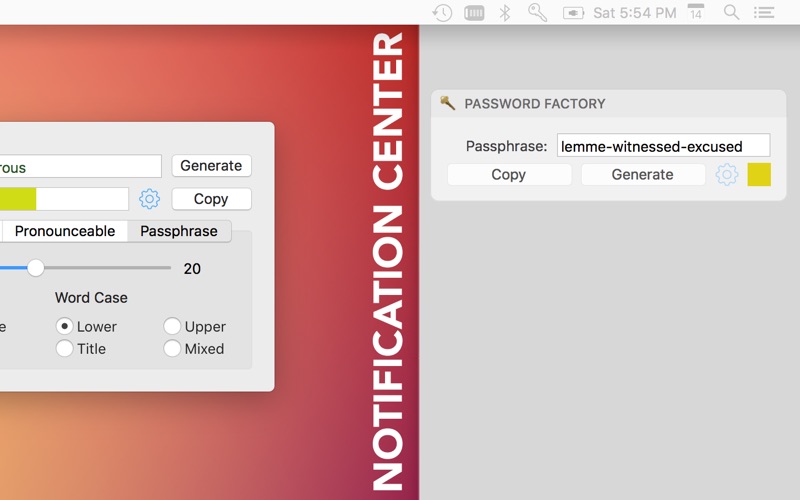Image resolution: width=800 pixels, height=500 pixels.
Task: Click Copy in the app window
Action: 211,199
